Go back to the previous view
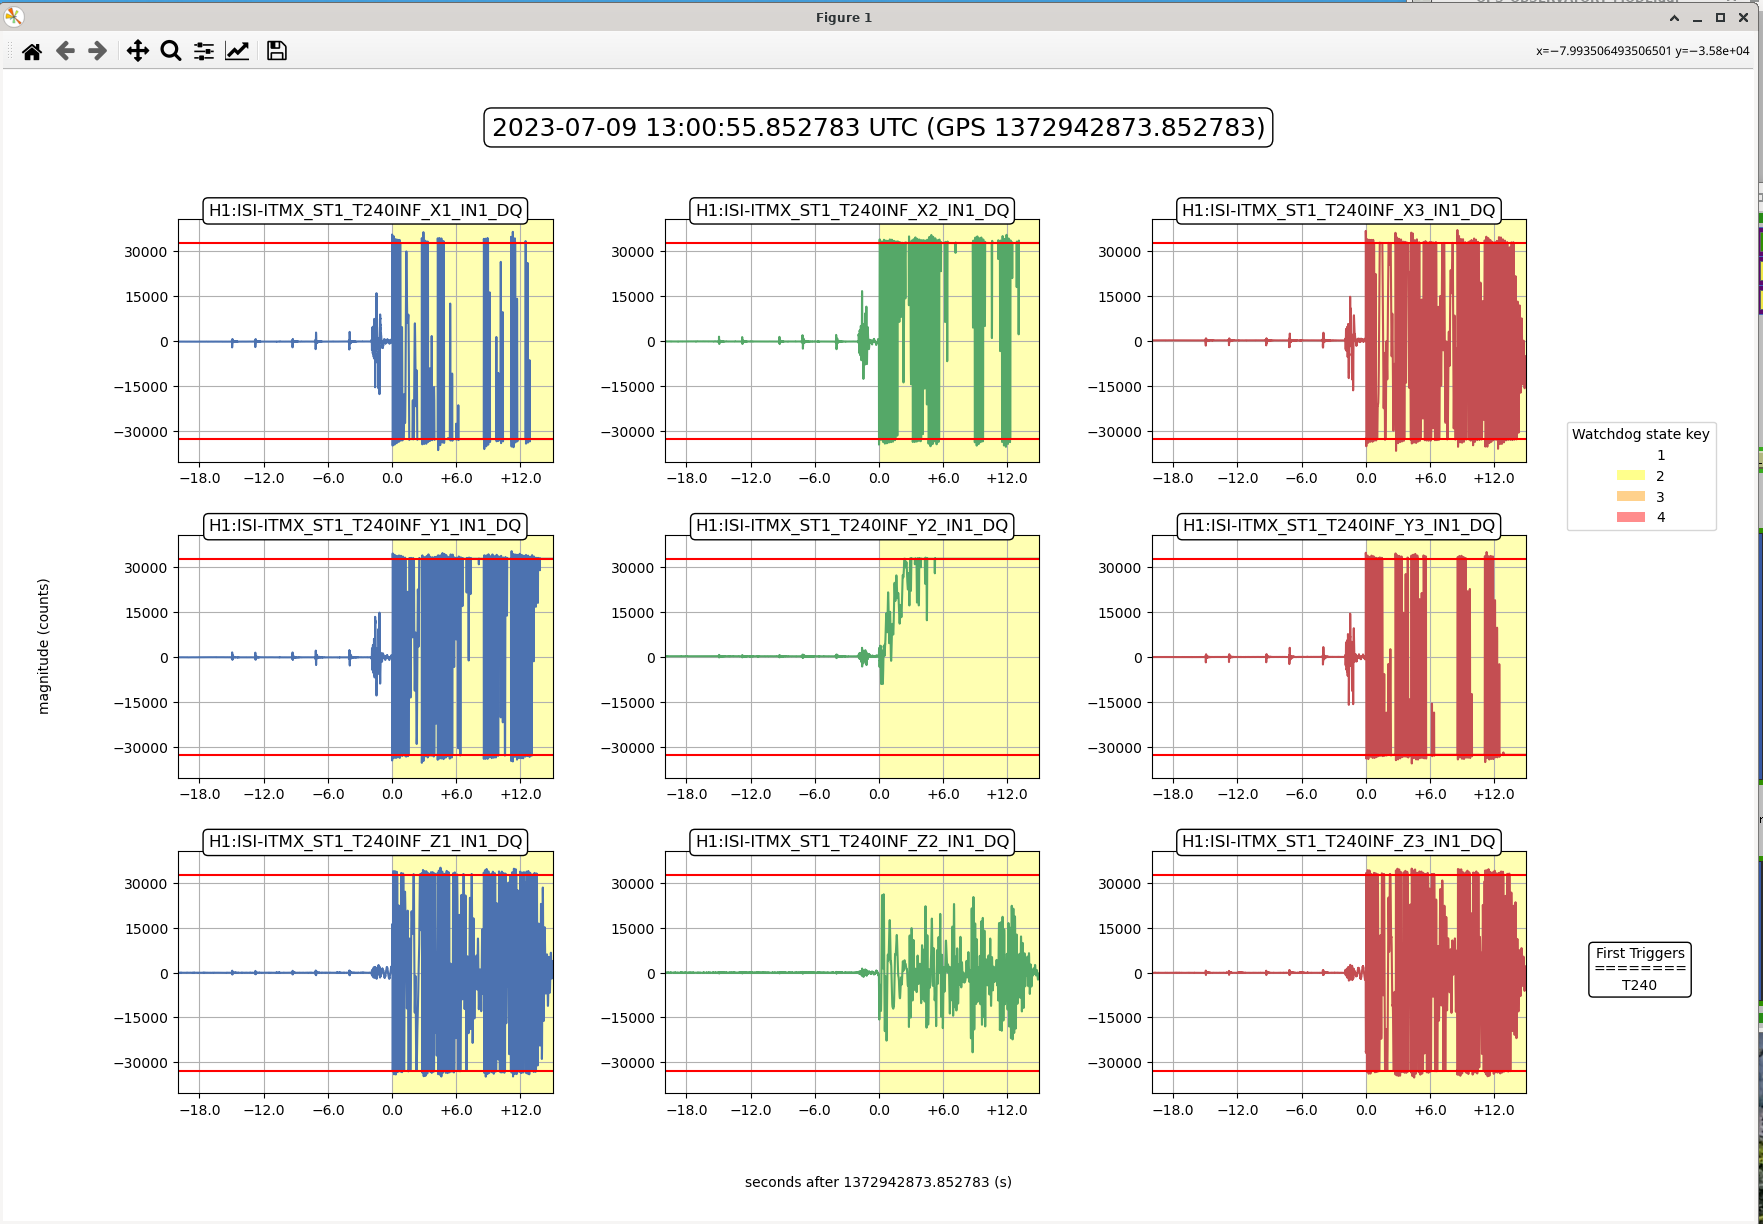This screenshot has height=1224, width=1763. coord(65,51)
